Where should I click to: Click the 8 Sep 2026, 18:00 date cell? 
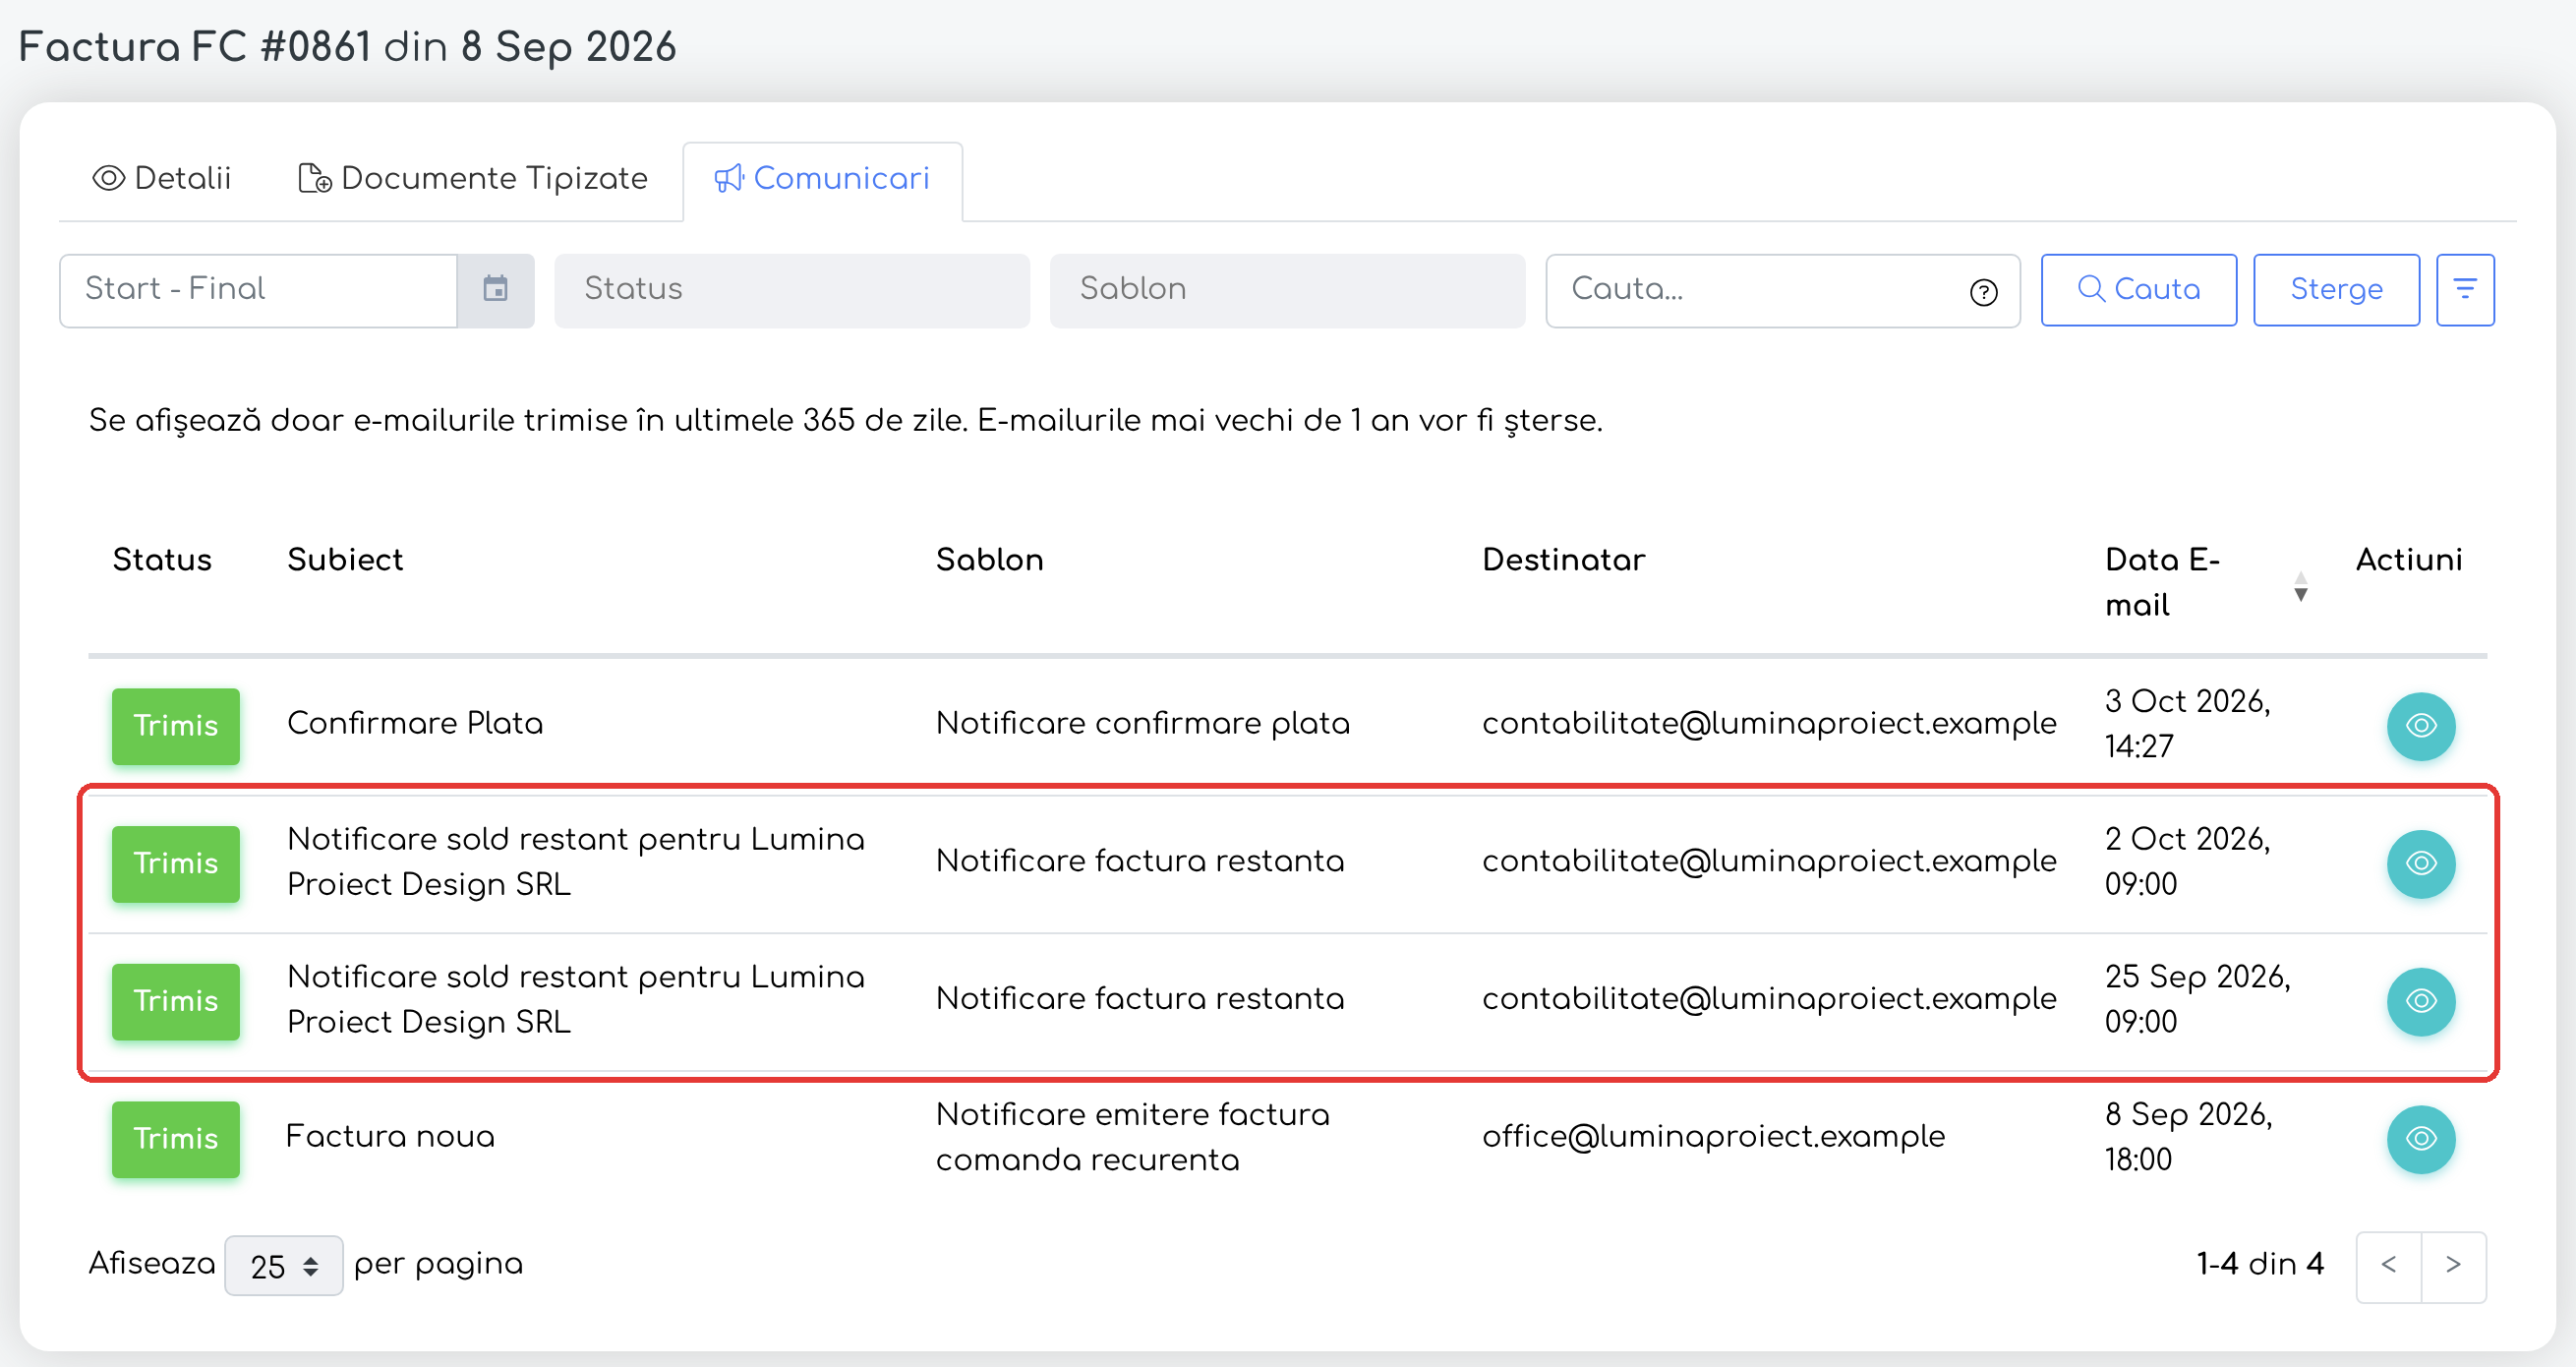pyautogui.click(x=2188, y=1137)
